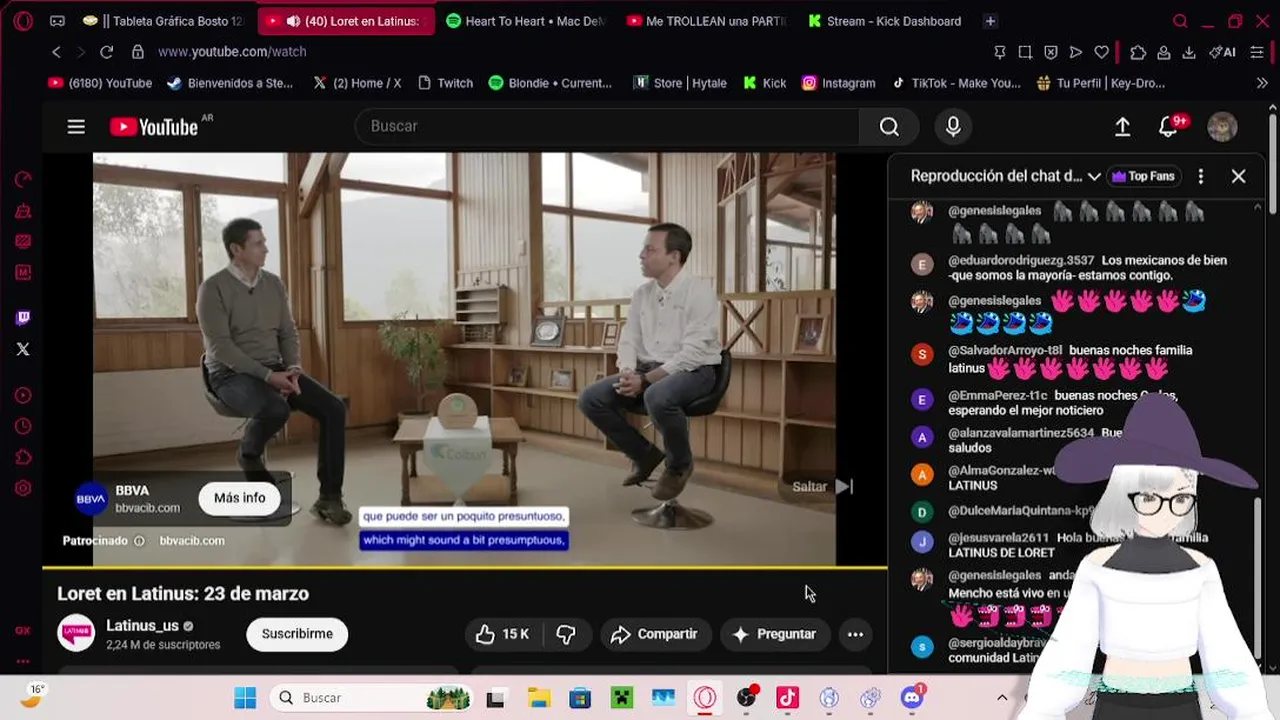
Task: Open the Opera AI assistant icon
Action: tap(1222, 52)
